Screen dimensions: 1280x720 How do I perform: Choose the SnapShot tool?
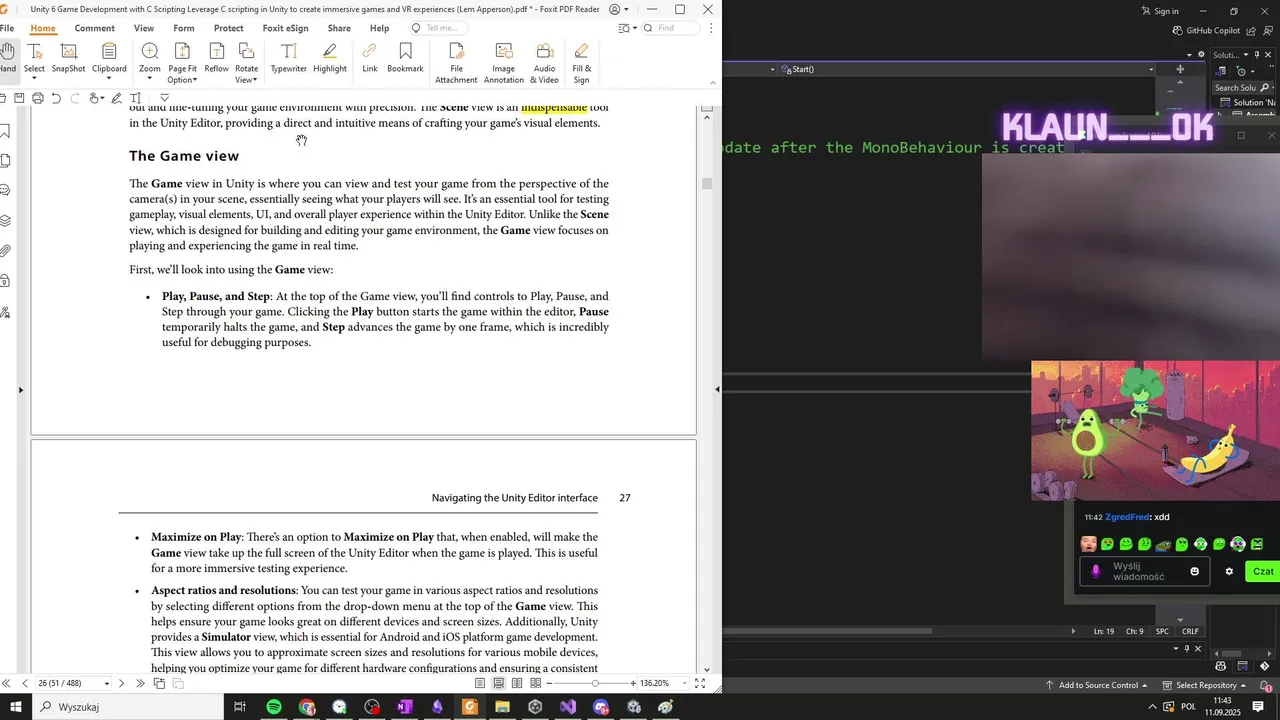[68, 58]
